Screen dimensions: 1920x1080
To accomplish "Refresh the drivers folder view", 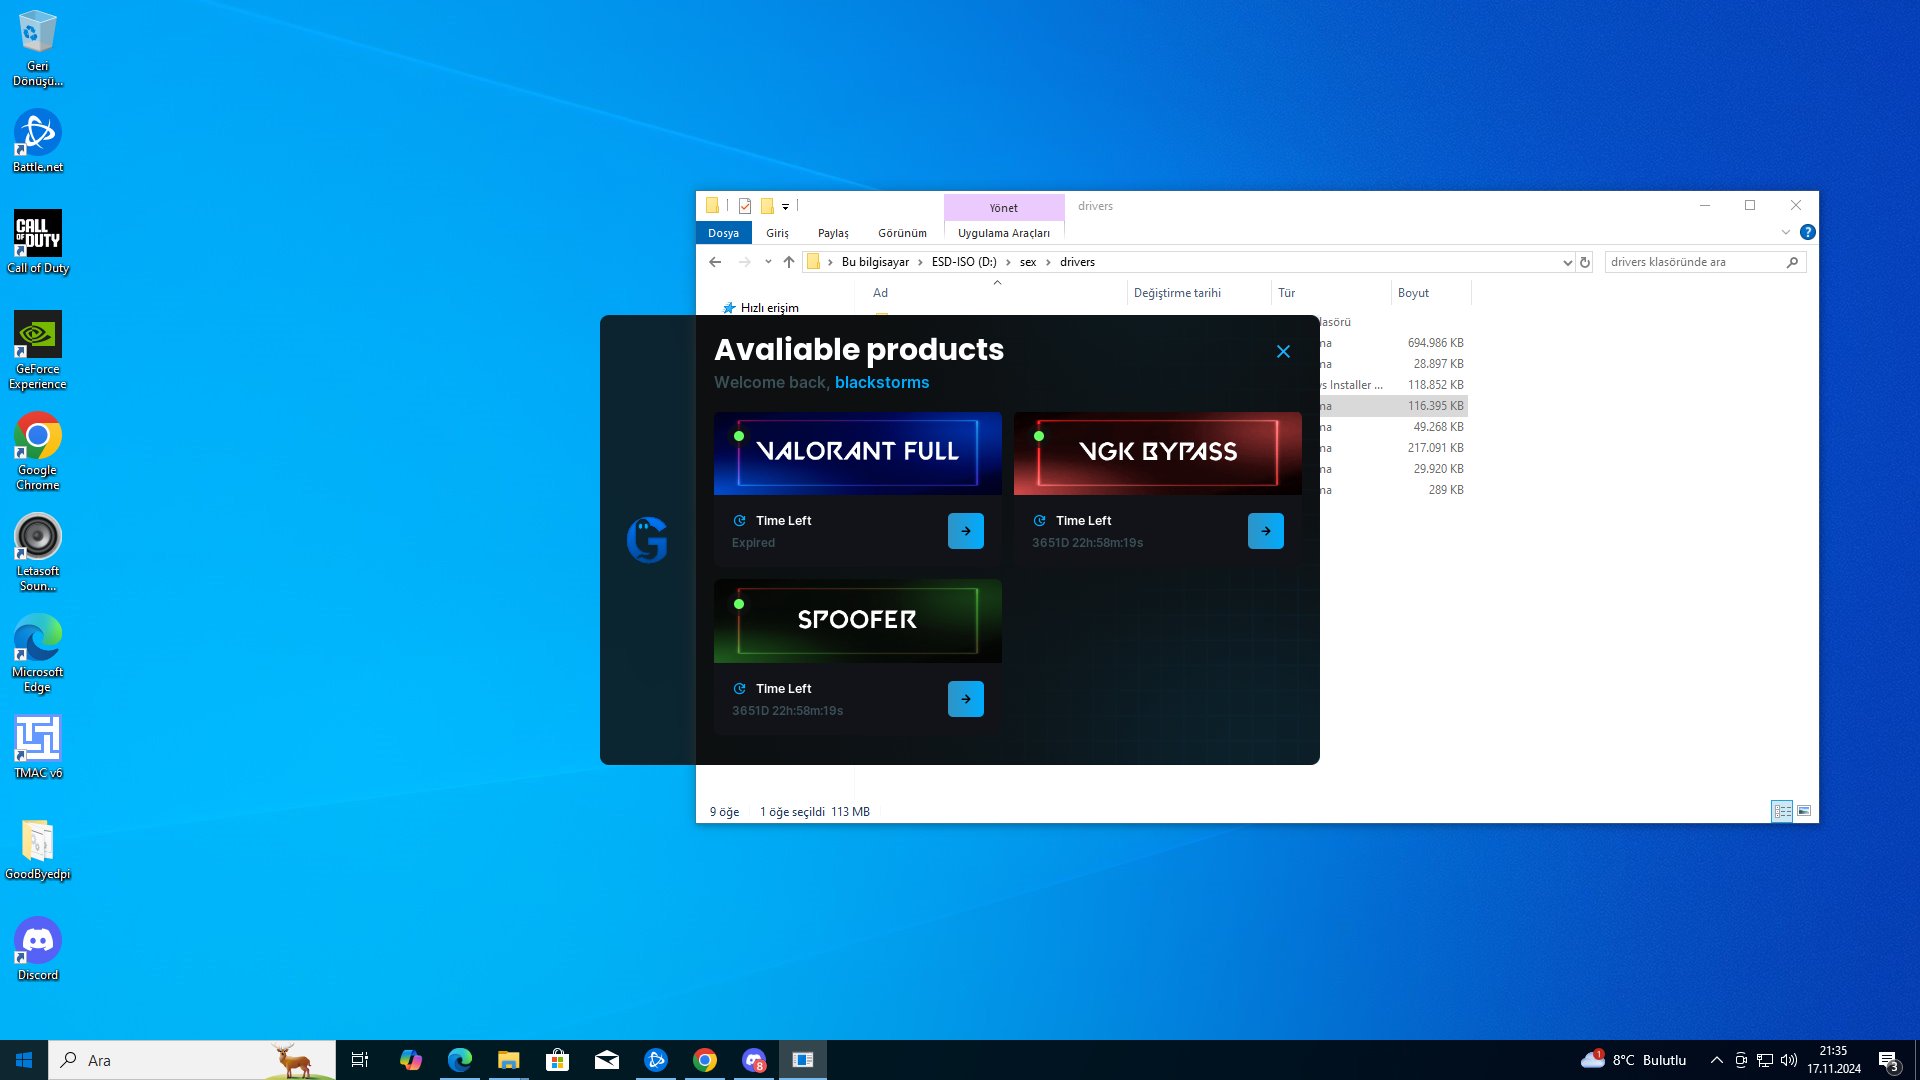I will click(x=1585, y=262).
